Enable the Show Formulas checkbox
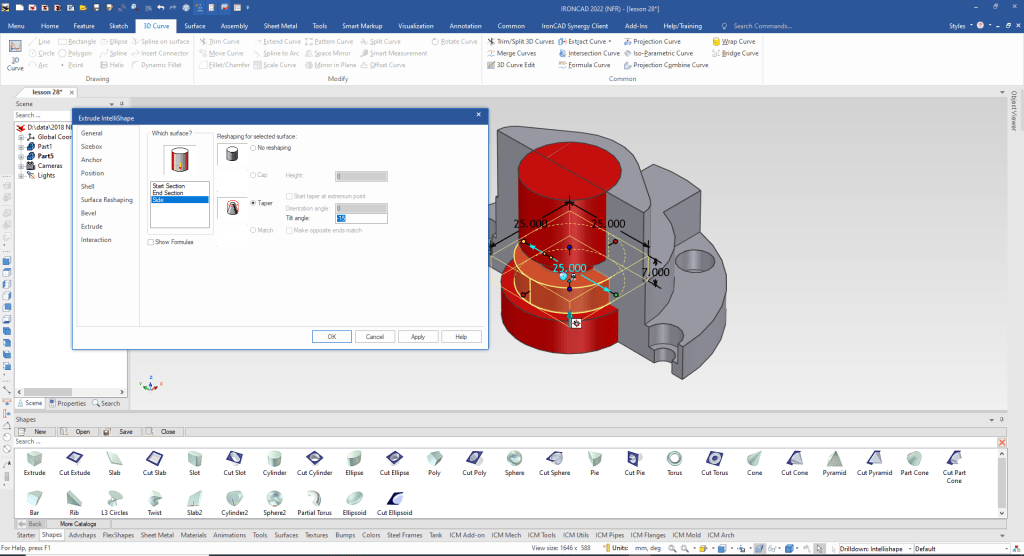 click(151, 242)
